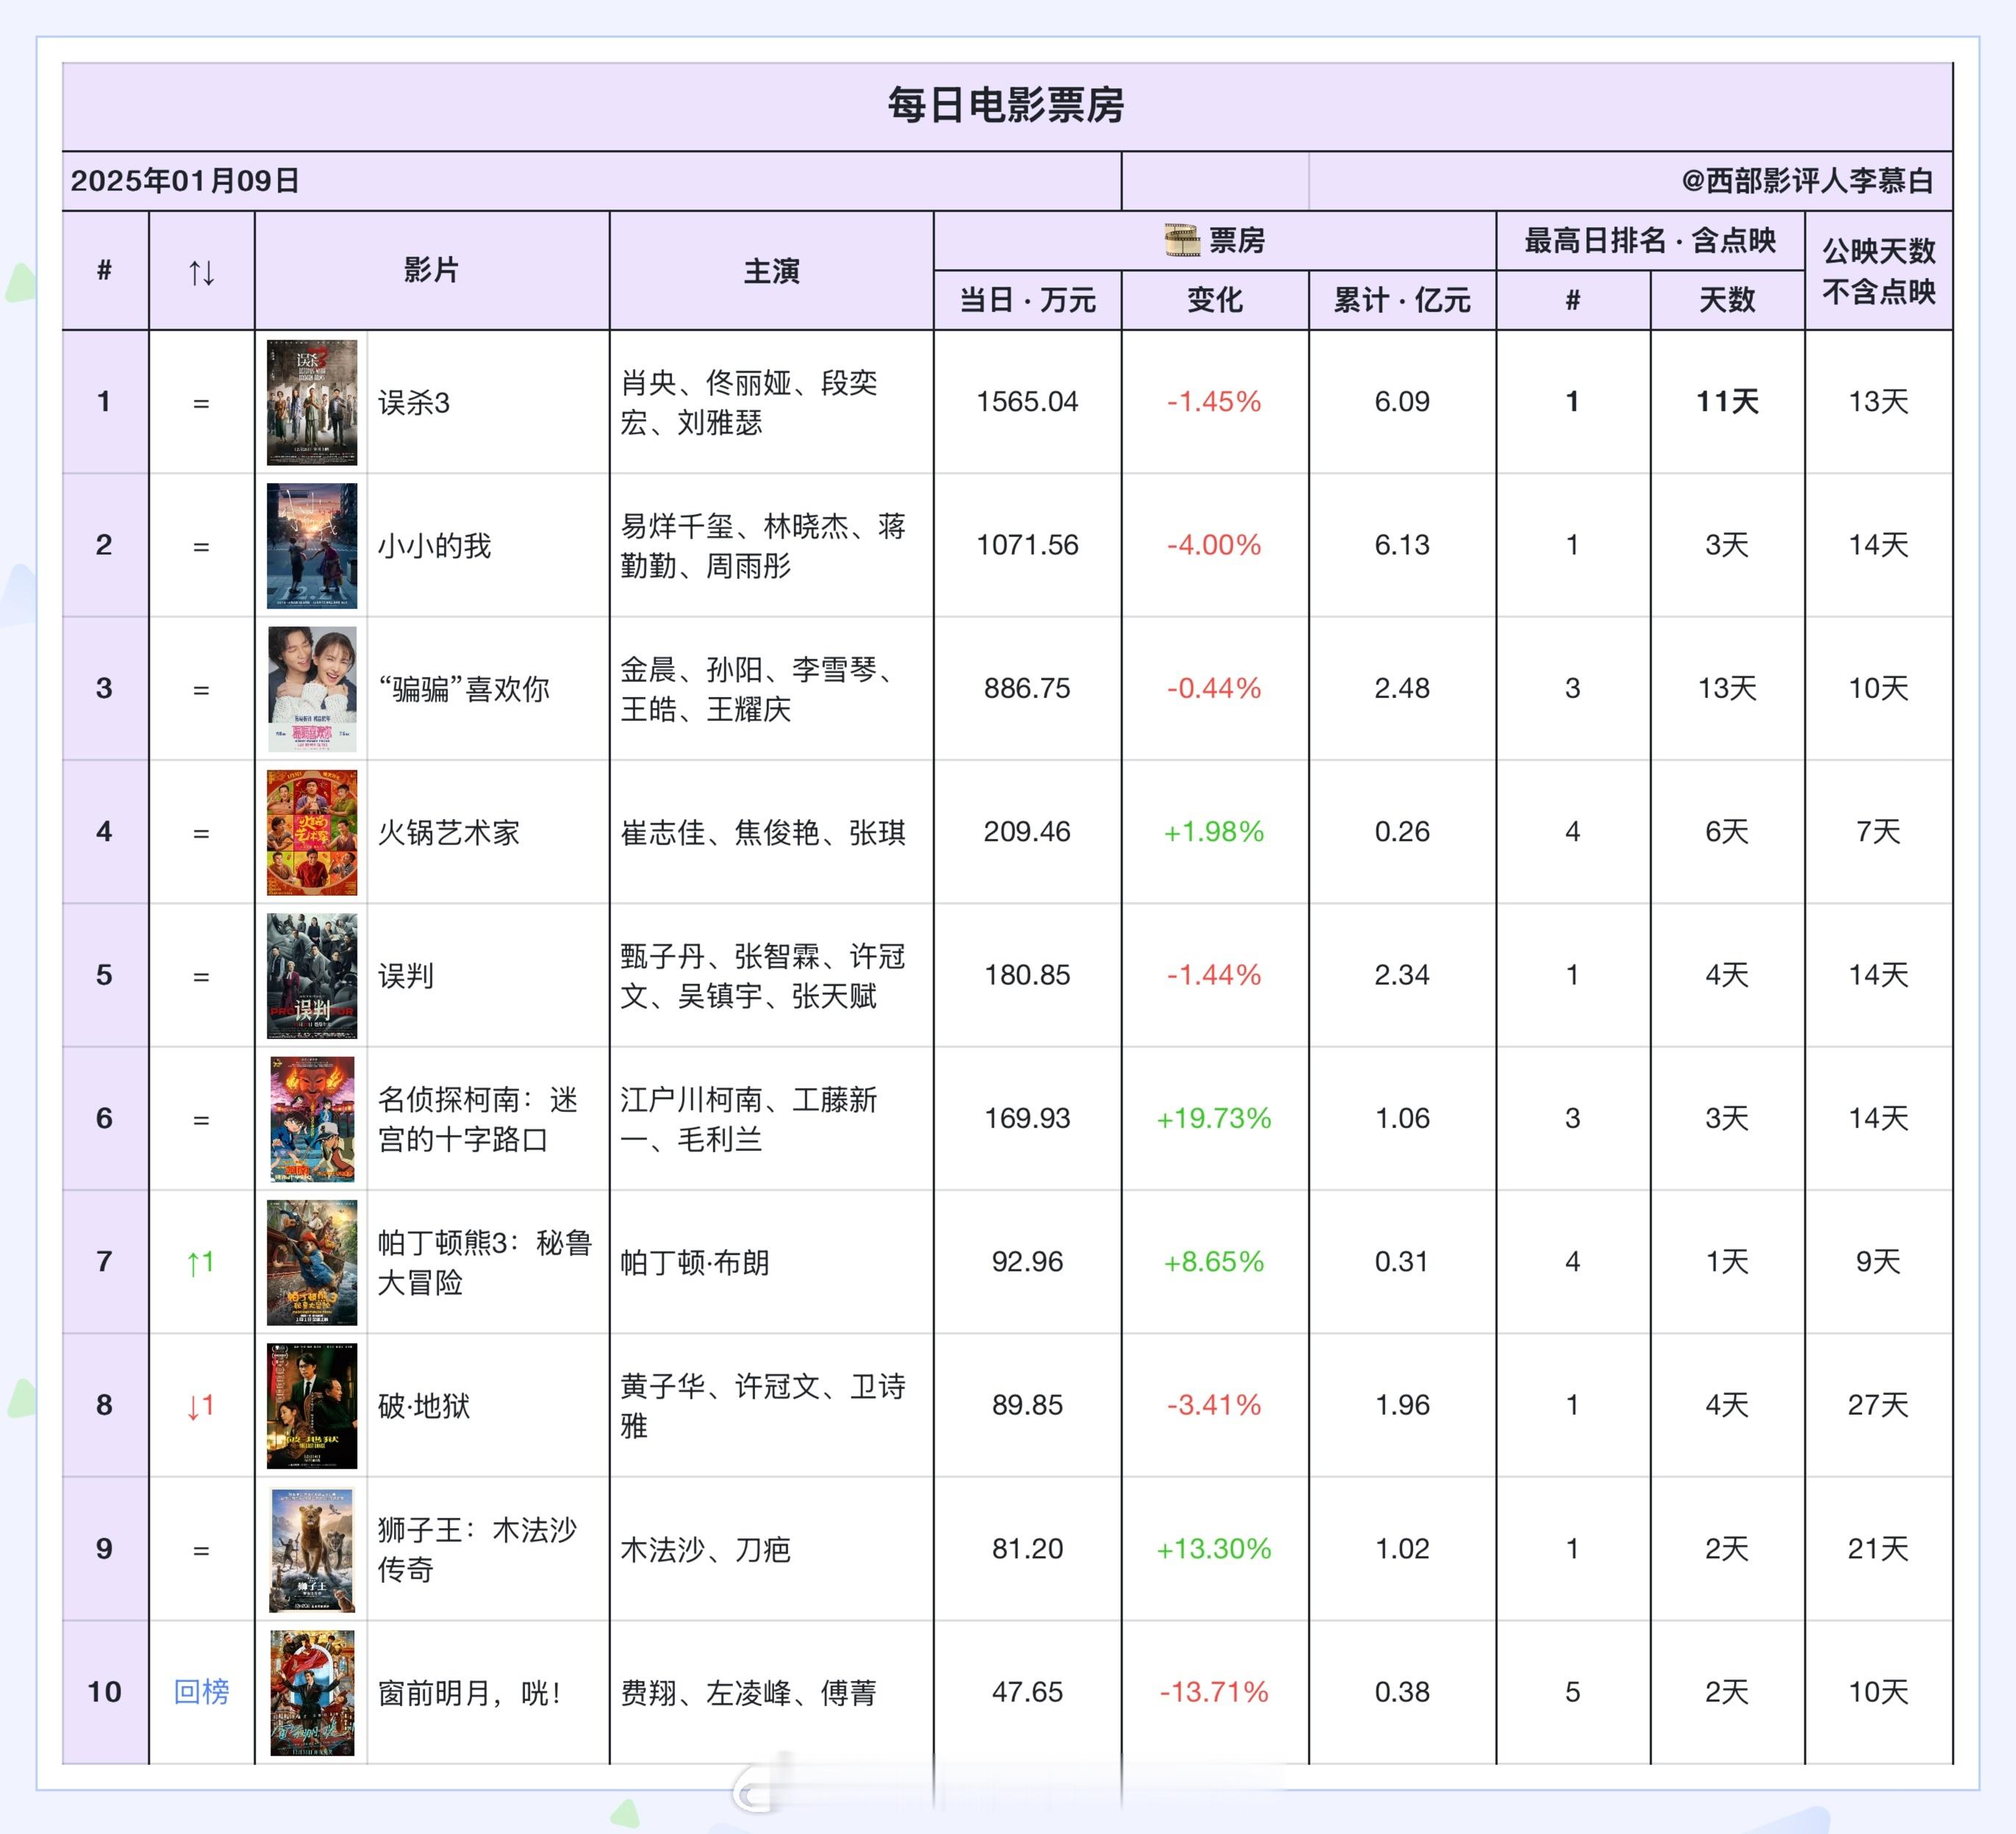Click the daily gross value 47.65
The height and width of the screenshot is (1834, 2016).
click(1027, 1692)
